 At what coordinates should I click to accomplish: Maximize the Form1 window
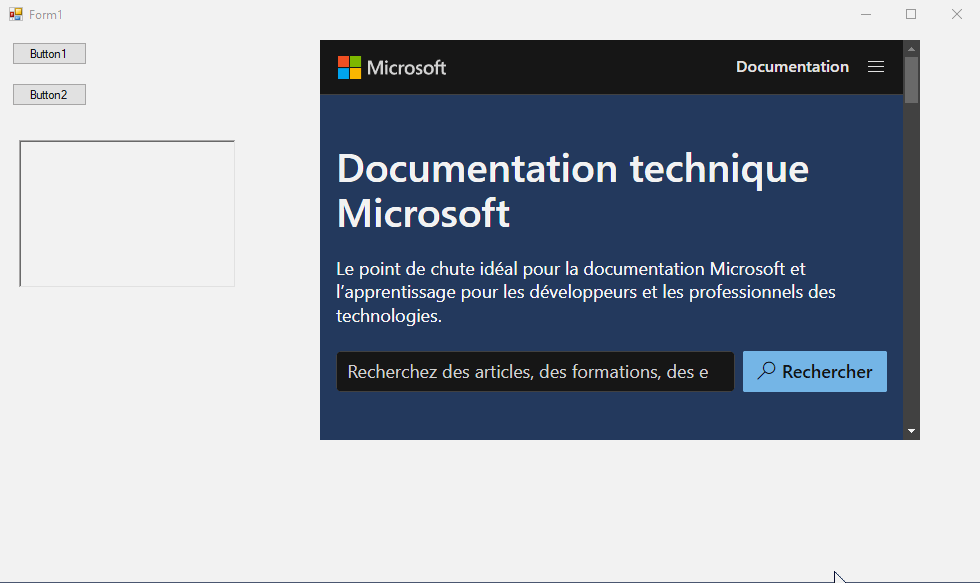click(911, 14)
